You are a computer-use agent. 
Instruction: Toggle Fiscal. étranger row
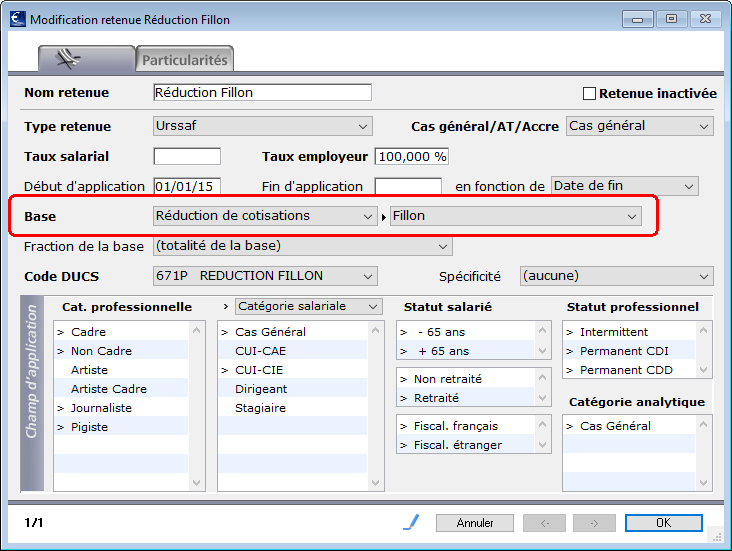click(x=465, y=445)
